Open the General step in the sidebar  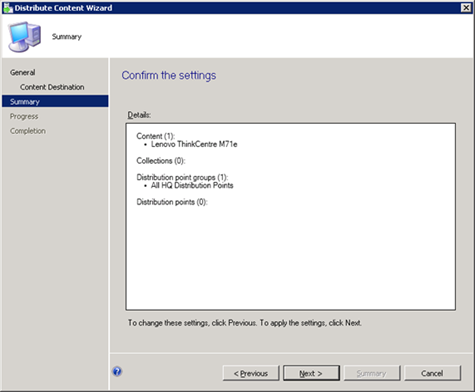point(22,72)
